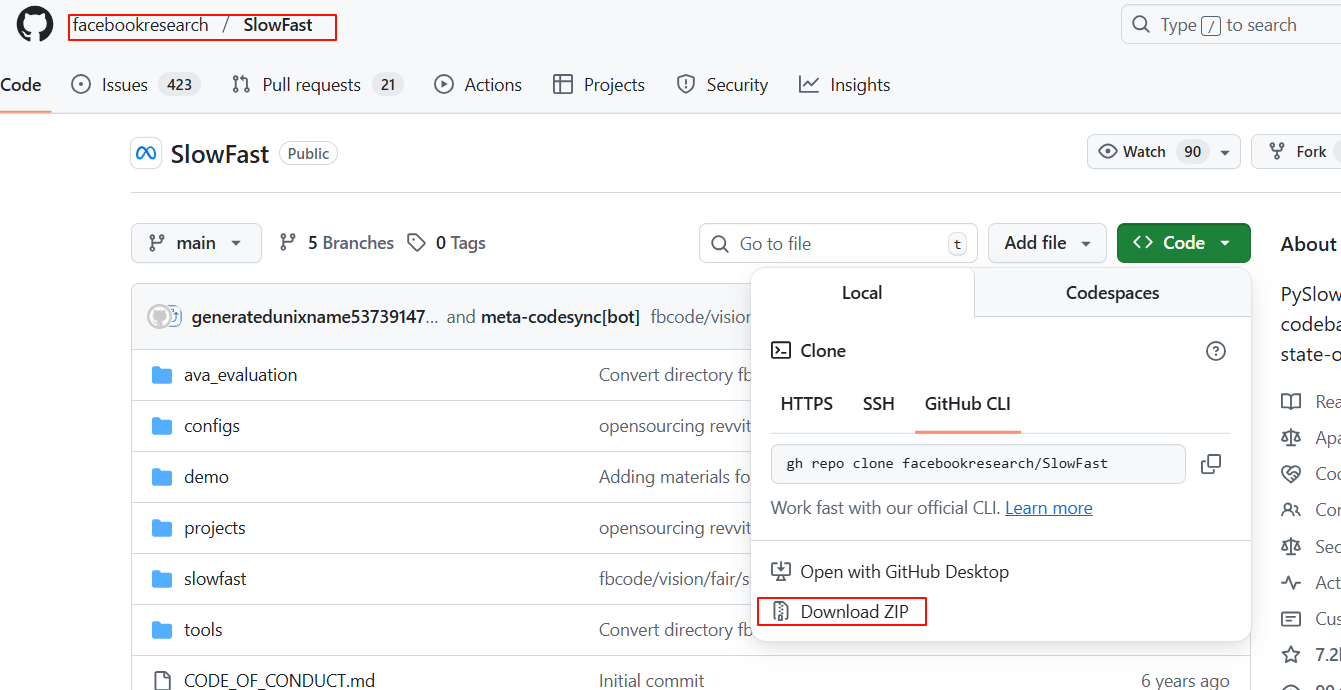This screenshot has height=690, width=1341.
Task: Click the Issues count badge 423
Action: (x=179, y=85)
